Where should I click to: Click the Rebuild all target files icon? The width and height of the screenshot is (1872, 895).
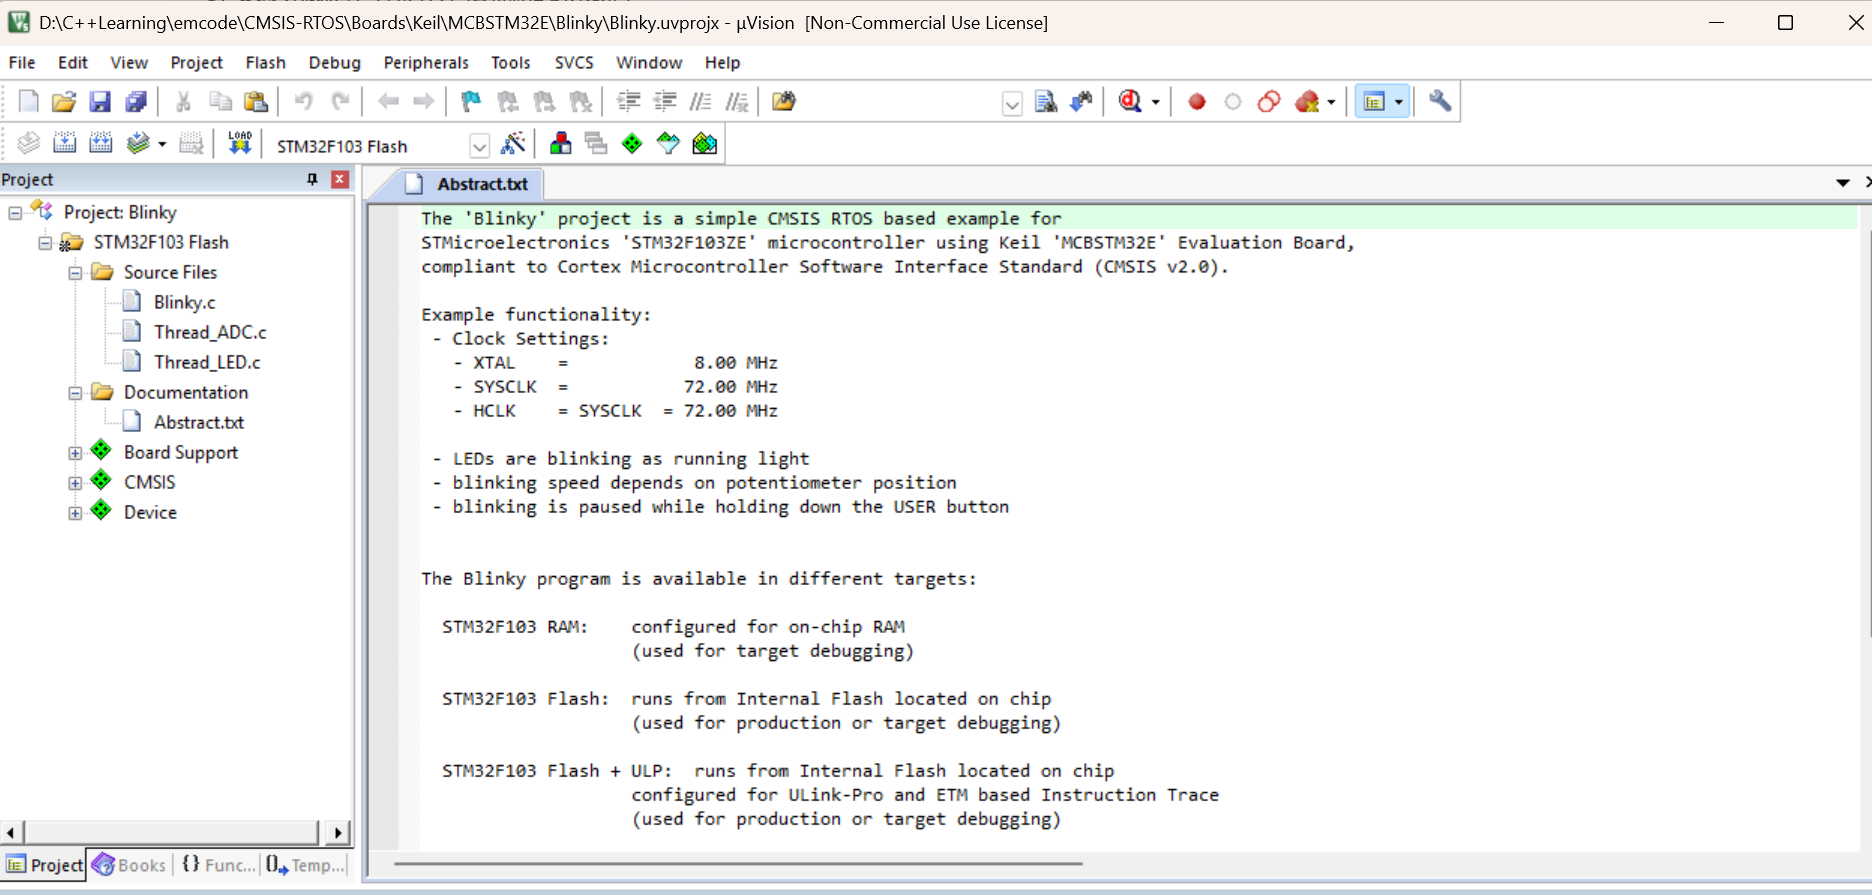pyautogui.click(x=101, y=144)
